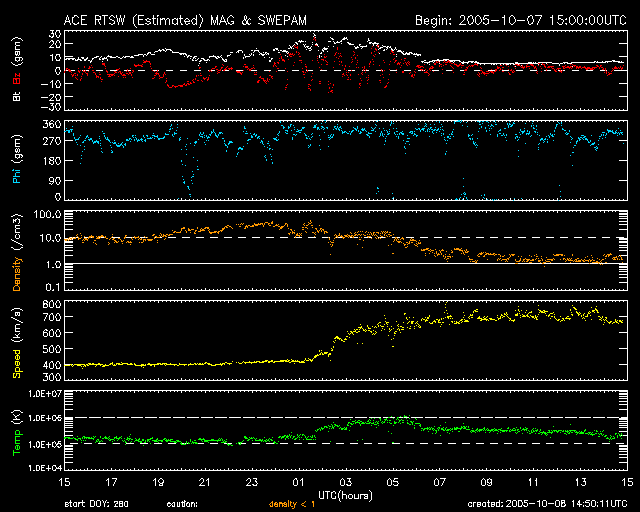Select the '19' hour label on the time axis
The width and height of the screenshot is (640, 512).
coord(158,483)
